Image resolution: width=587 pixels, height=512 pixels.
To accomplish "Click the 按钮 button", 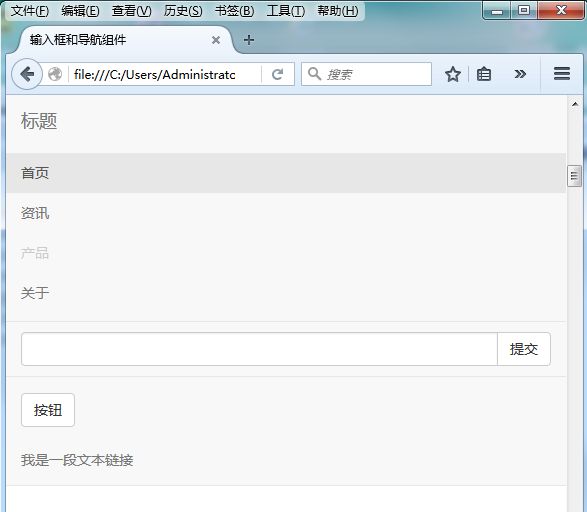I will 48,410.
